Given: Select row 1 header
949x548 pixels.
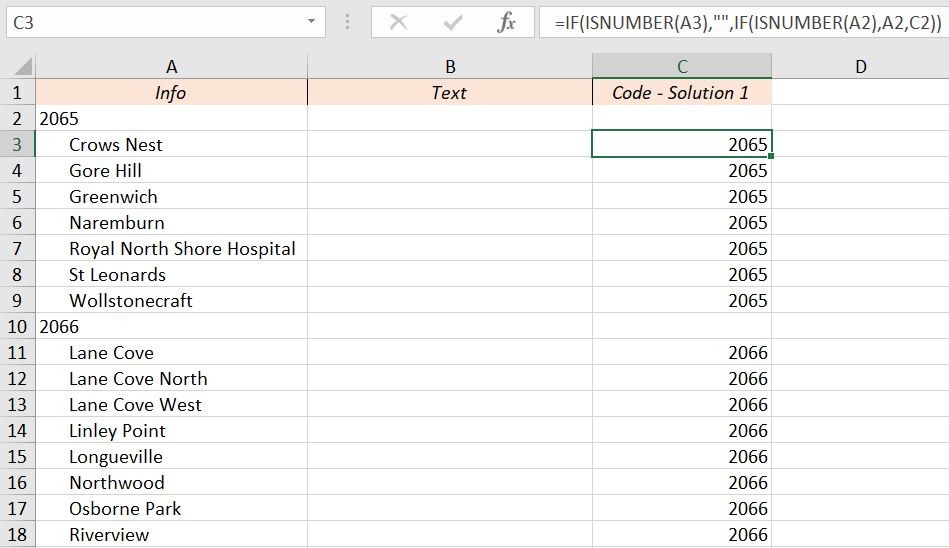Looking at the screenshot, I should point(17,92).
